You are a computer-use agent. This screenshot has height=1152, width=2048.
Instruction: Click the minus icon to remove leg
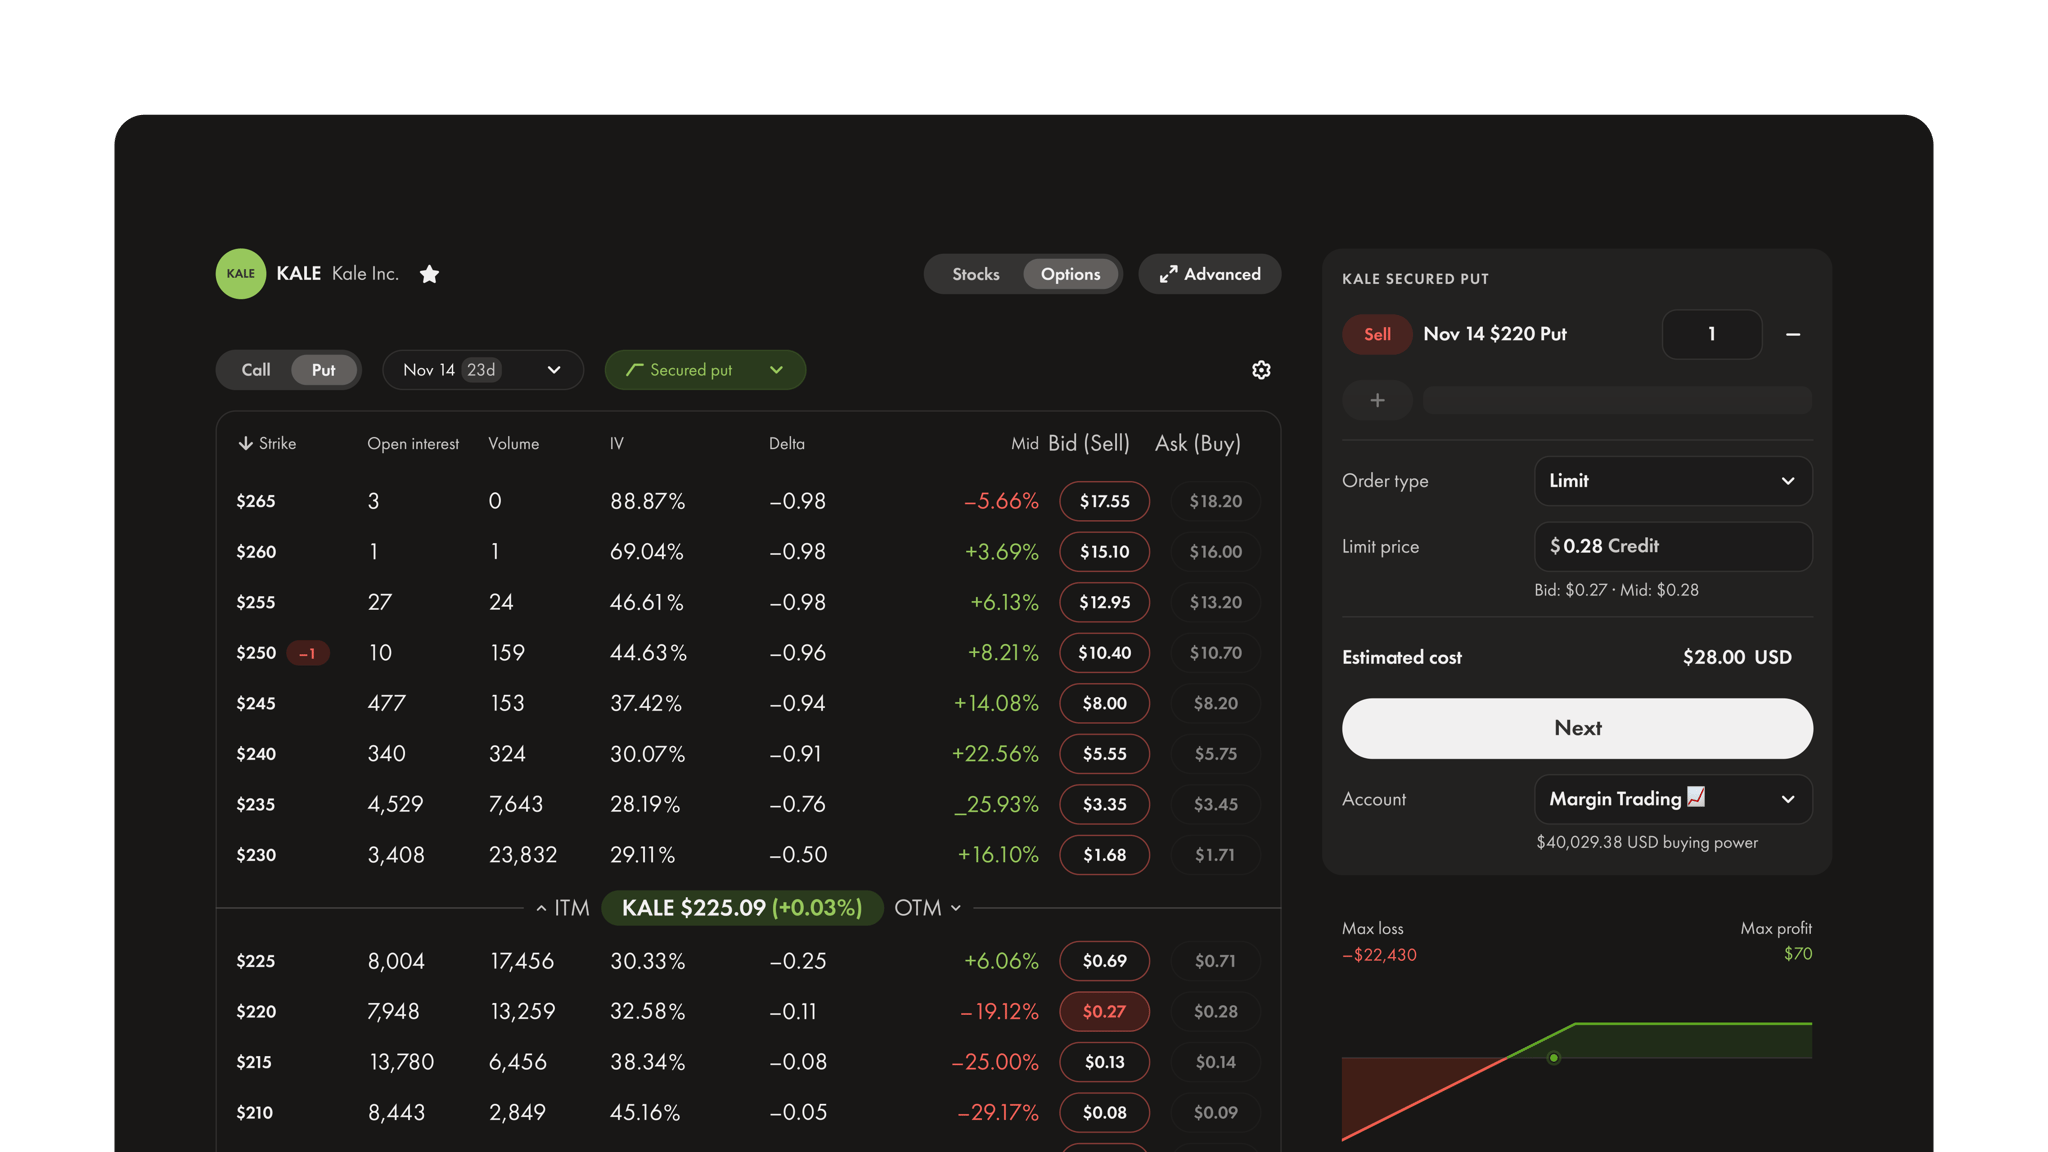tap(1793, 335)
